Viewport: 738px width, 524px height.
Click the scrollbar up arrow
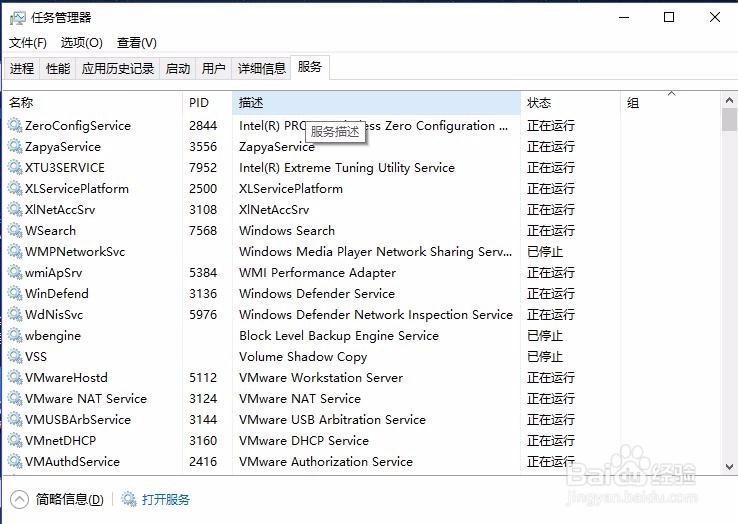click(x=729, y=100)
